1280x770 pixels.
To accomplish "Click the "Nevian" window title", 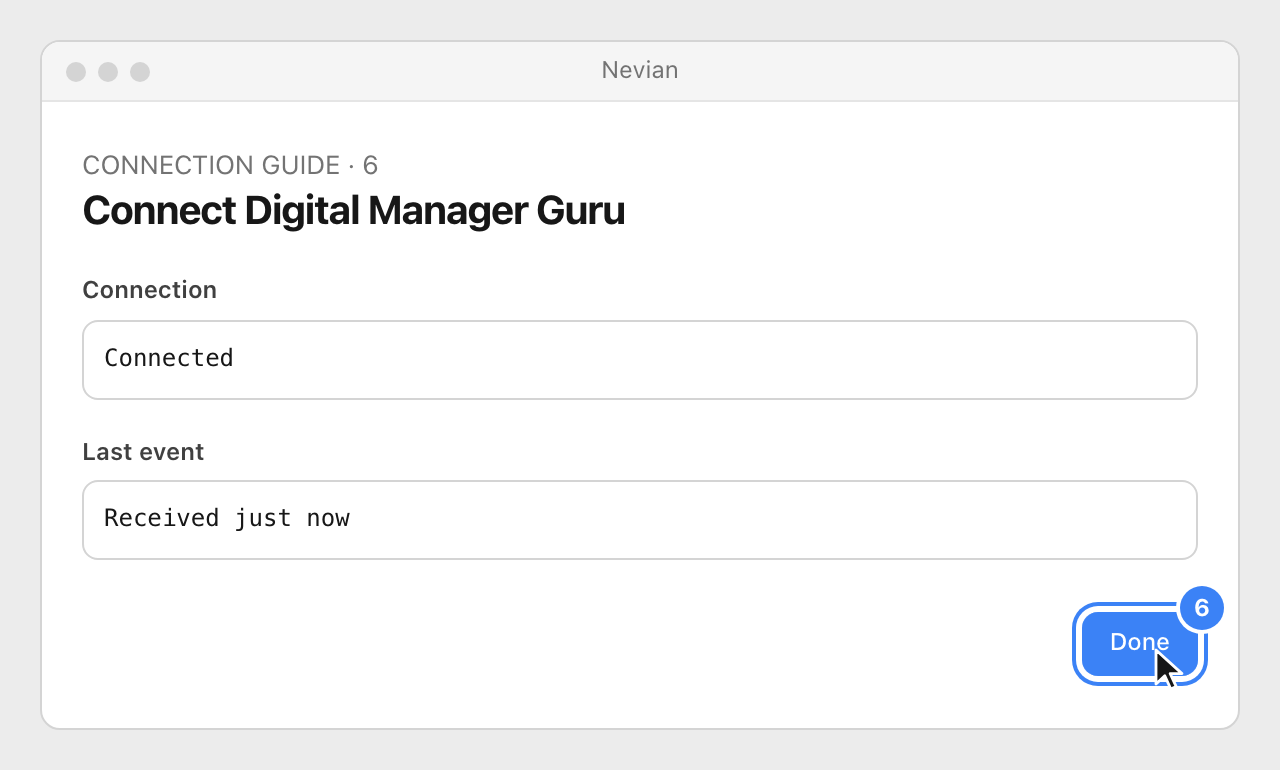I will click(x=640, y=70).
